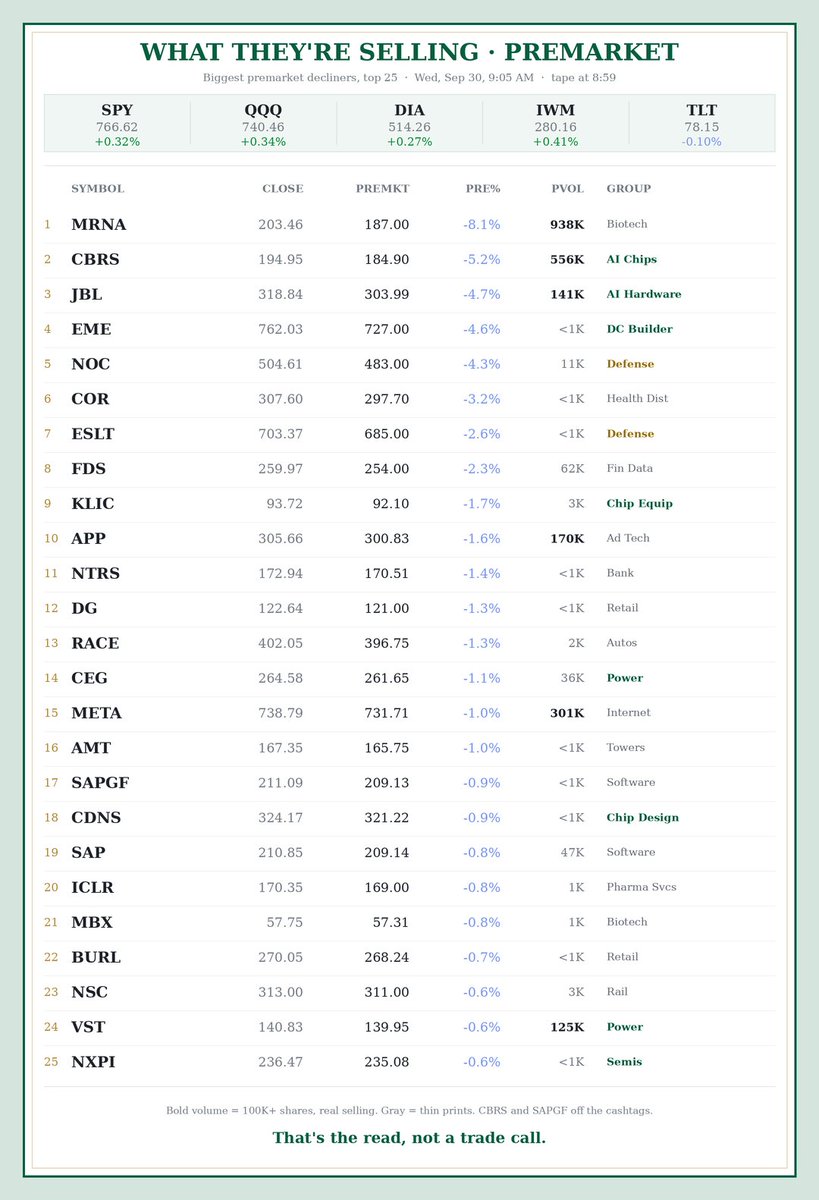The width and height of the screenshot is (819, 1200).
Task: Click the DC Builder group label
Action: 640,329
